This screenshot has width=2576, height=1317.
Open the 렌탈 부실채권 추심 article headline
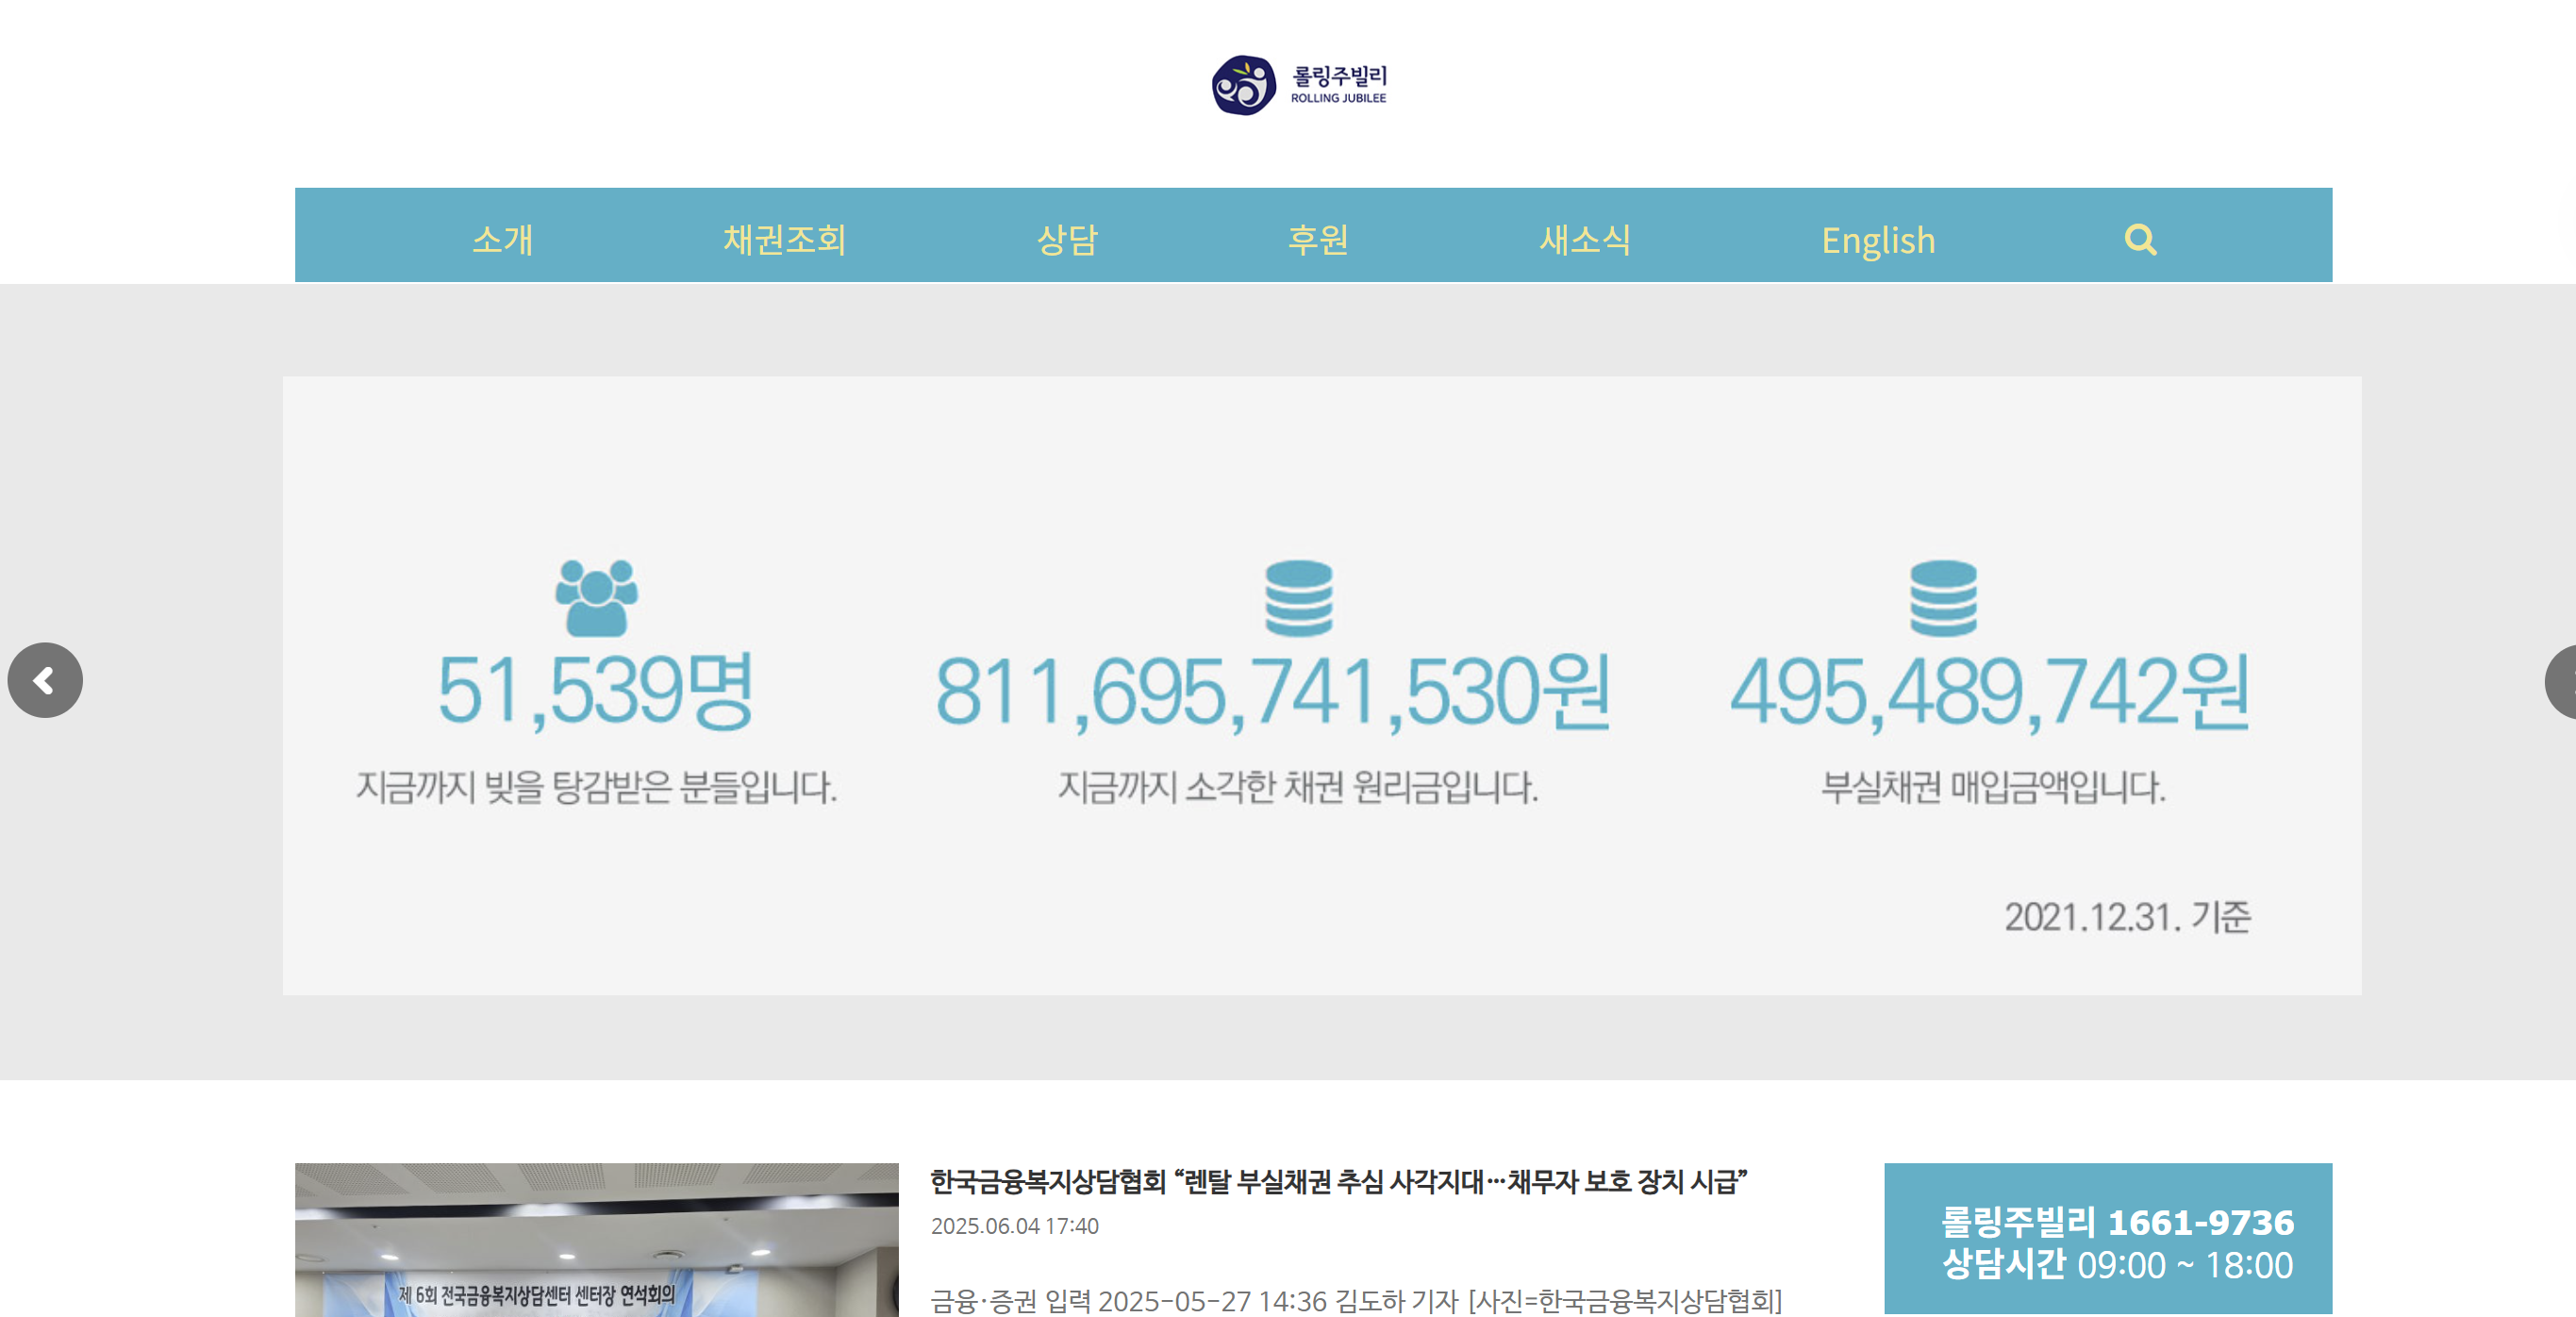pyautogui.click(x=1338, y=1182)
